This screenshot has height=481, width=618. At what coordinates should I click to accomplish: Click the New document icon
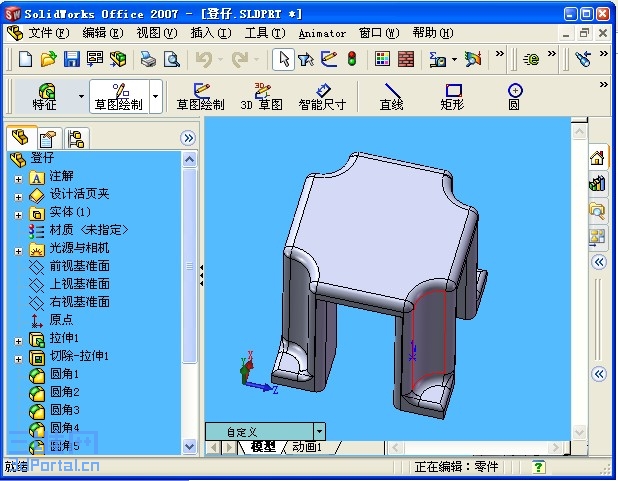coord(26,60)
